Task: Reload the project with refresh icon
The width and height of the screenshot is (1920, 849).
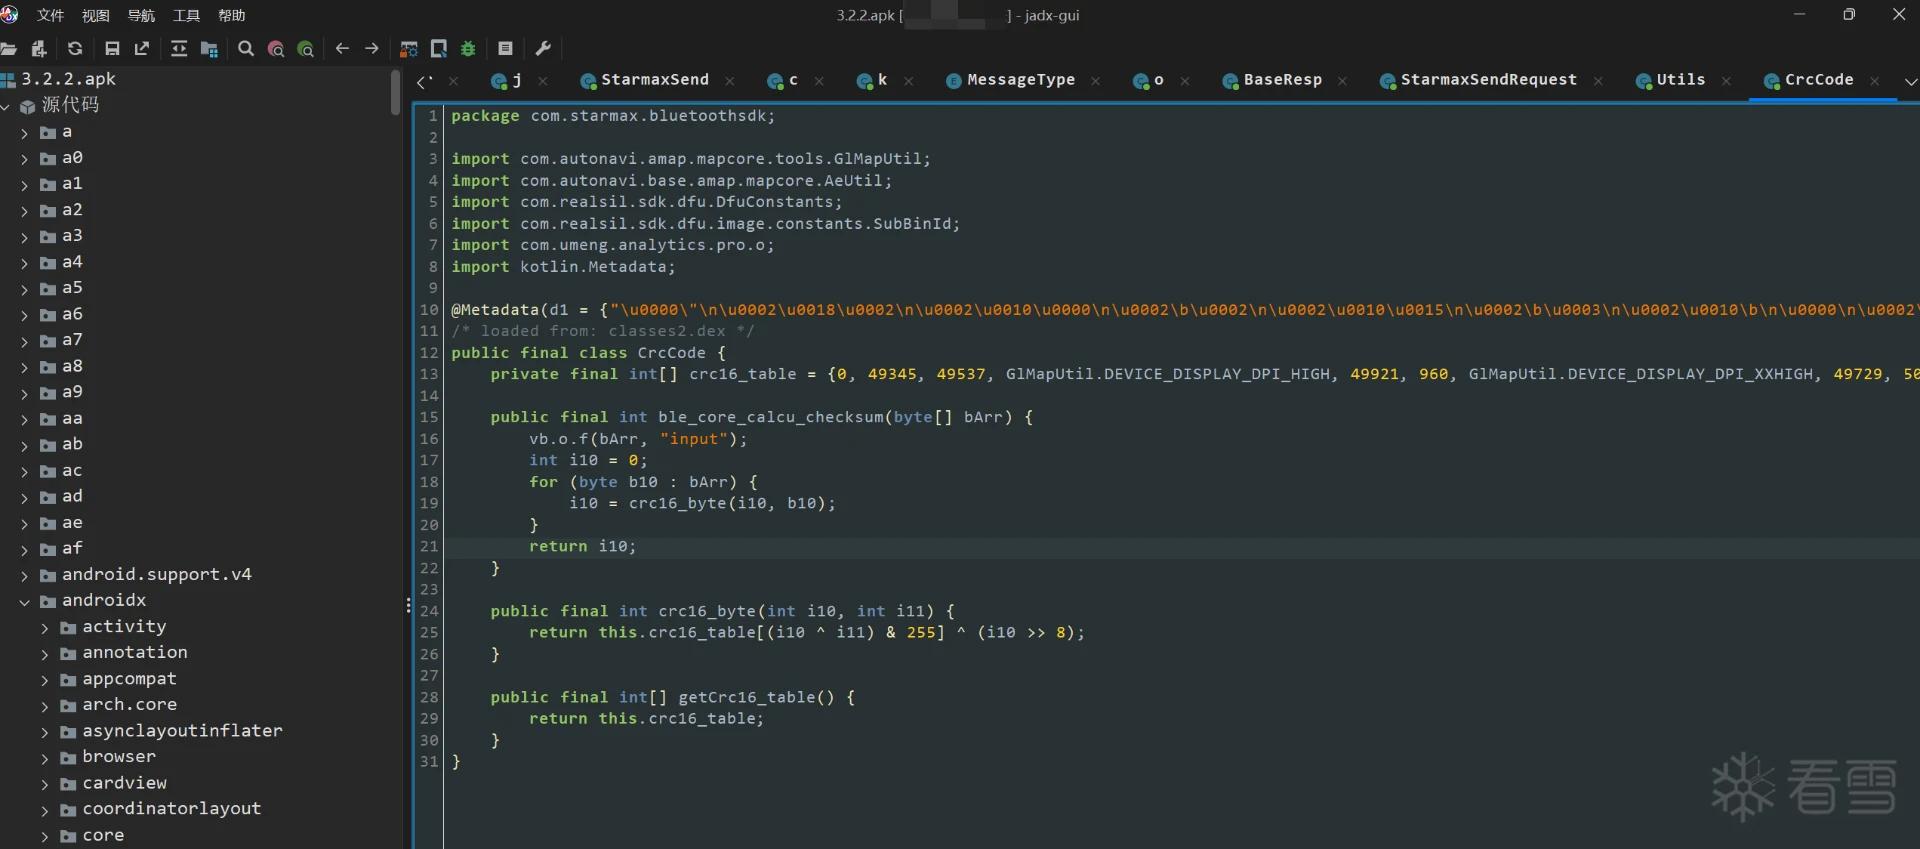Action: point(75,49)
